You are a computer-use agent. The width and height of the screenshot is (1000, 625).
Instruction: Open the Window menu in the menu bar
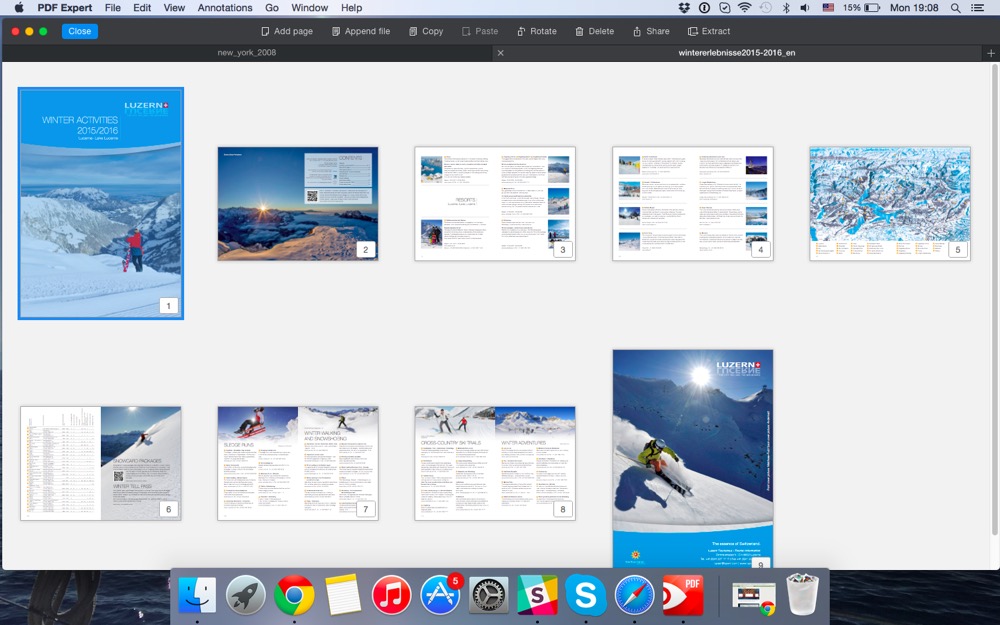coord(309,8)
